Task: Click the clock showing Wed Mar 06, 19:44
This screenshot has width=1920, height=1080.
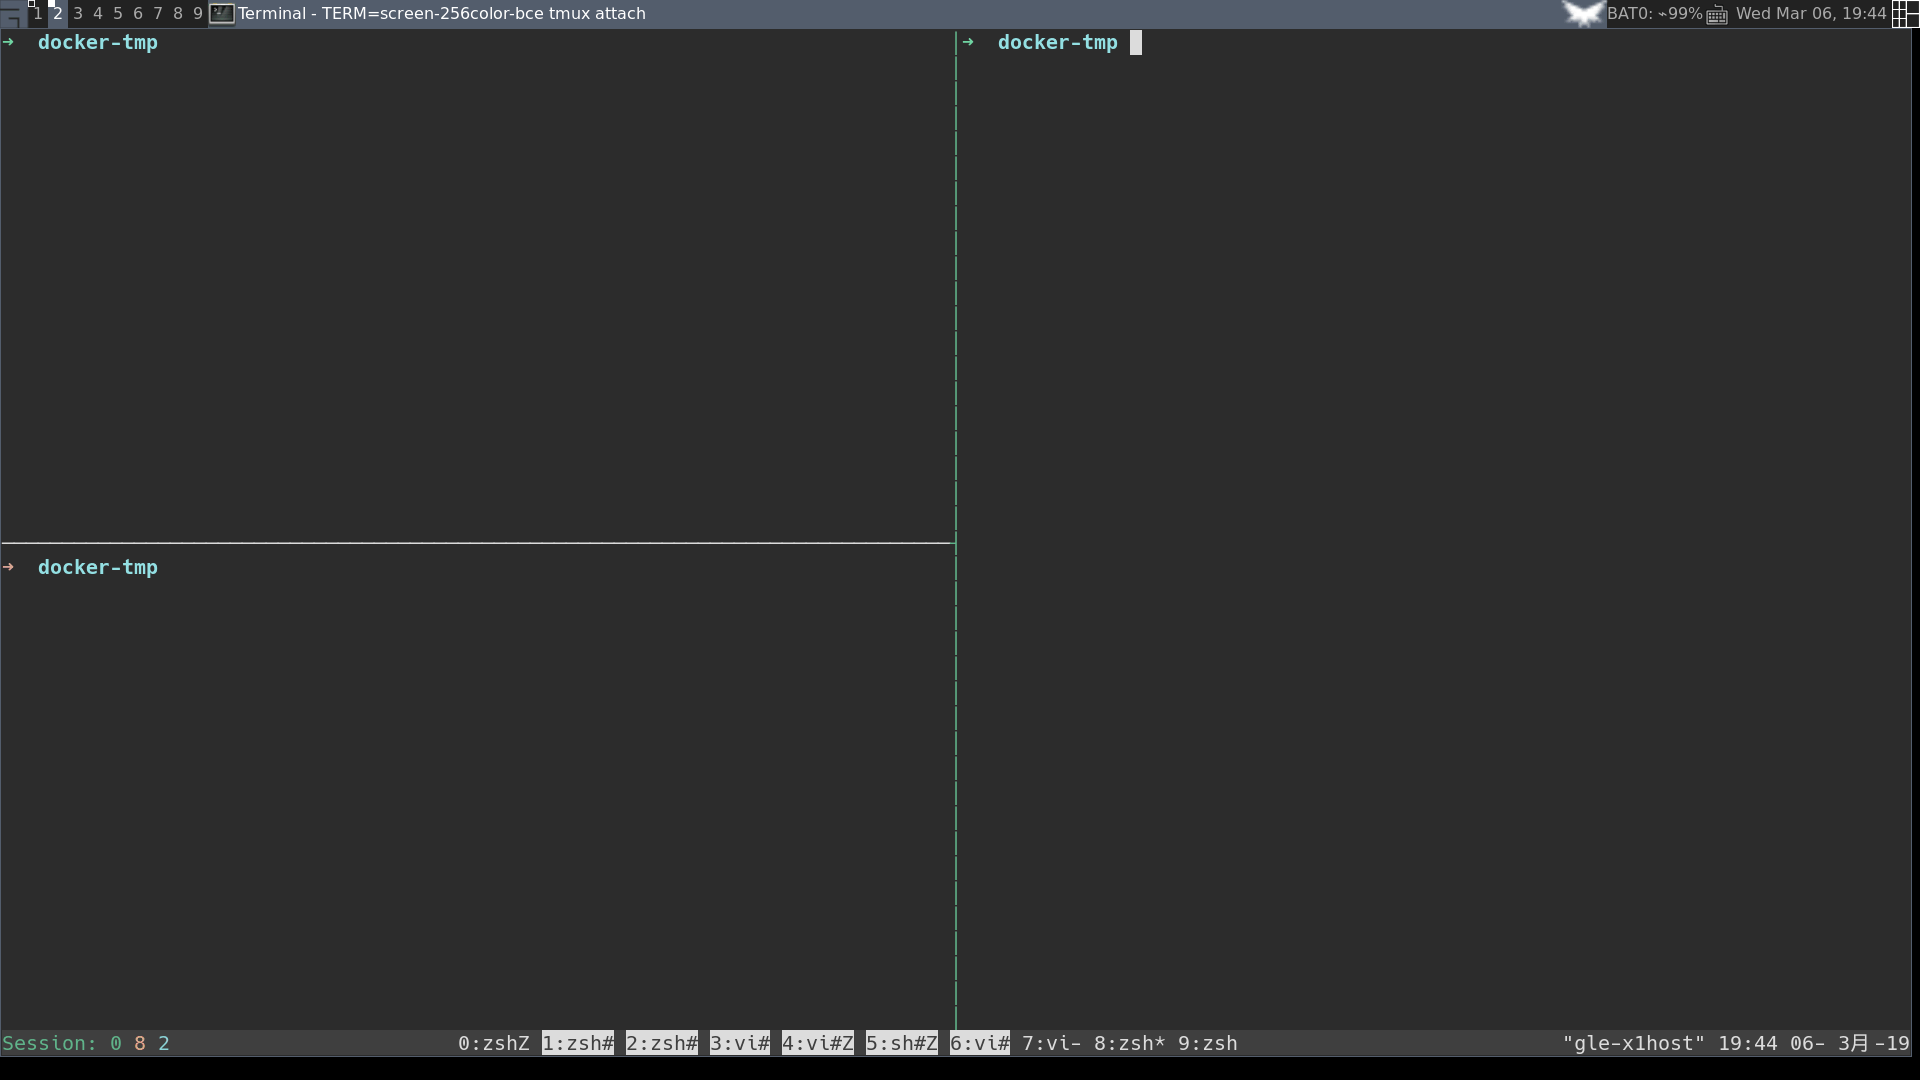Action: pyautogui.click(x=1812, y=13)
